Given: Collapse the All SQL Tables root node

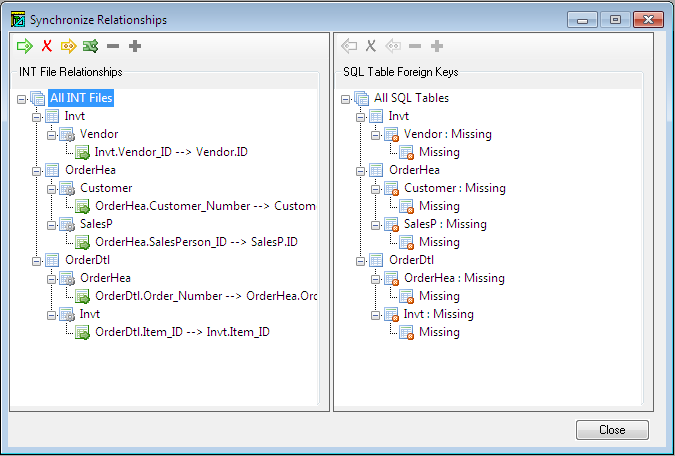Looking at the screenshot, I should coord(346,98).
